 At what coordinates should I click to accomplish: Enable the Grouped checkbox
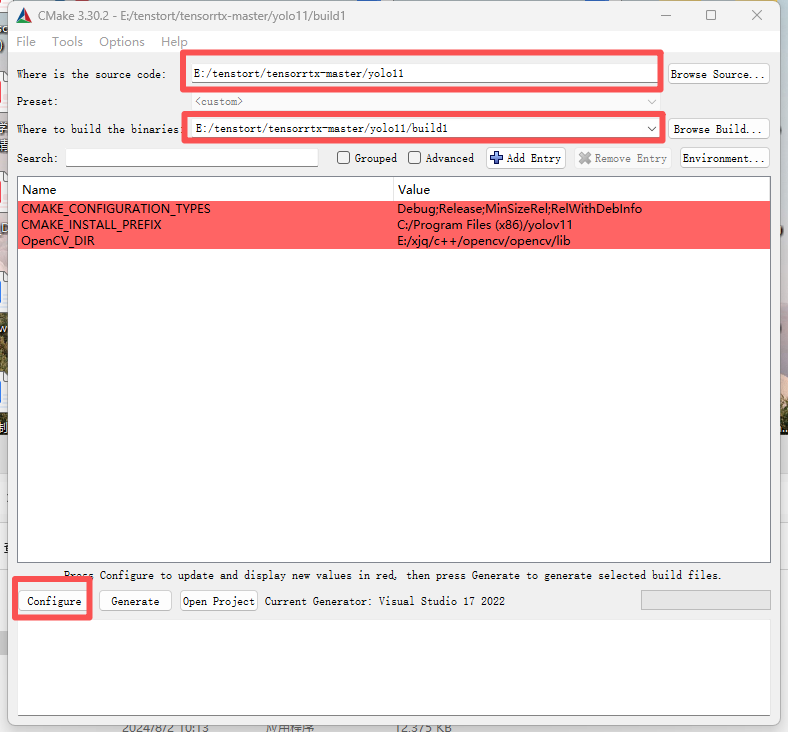(343, 158)
